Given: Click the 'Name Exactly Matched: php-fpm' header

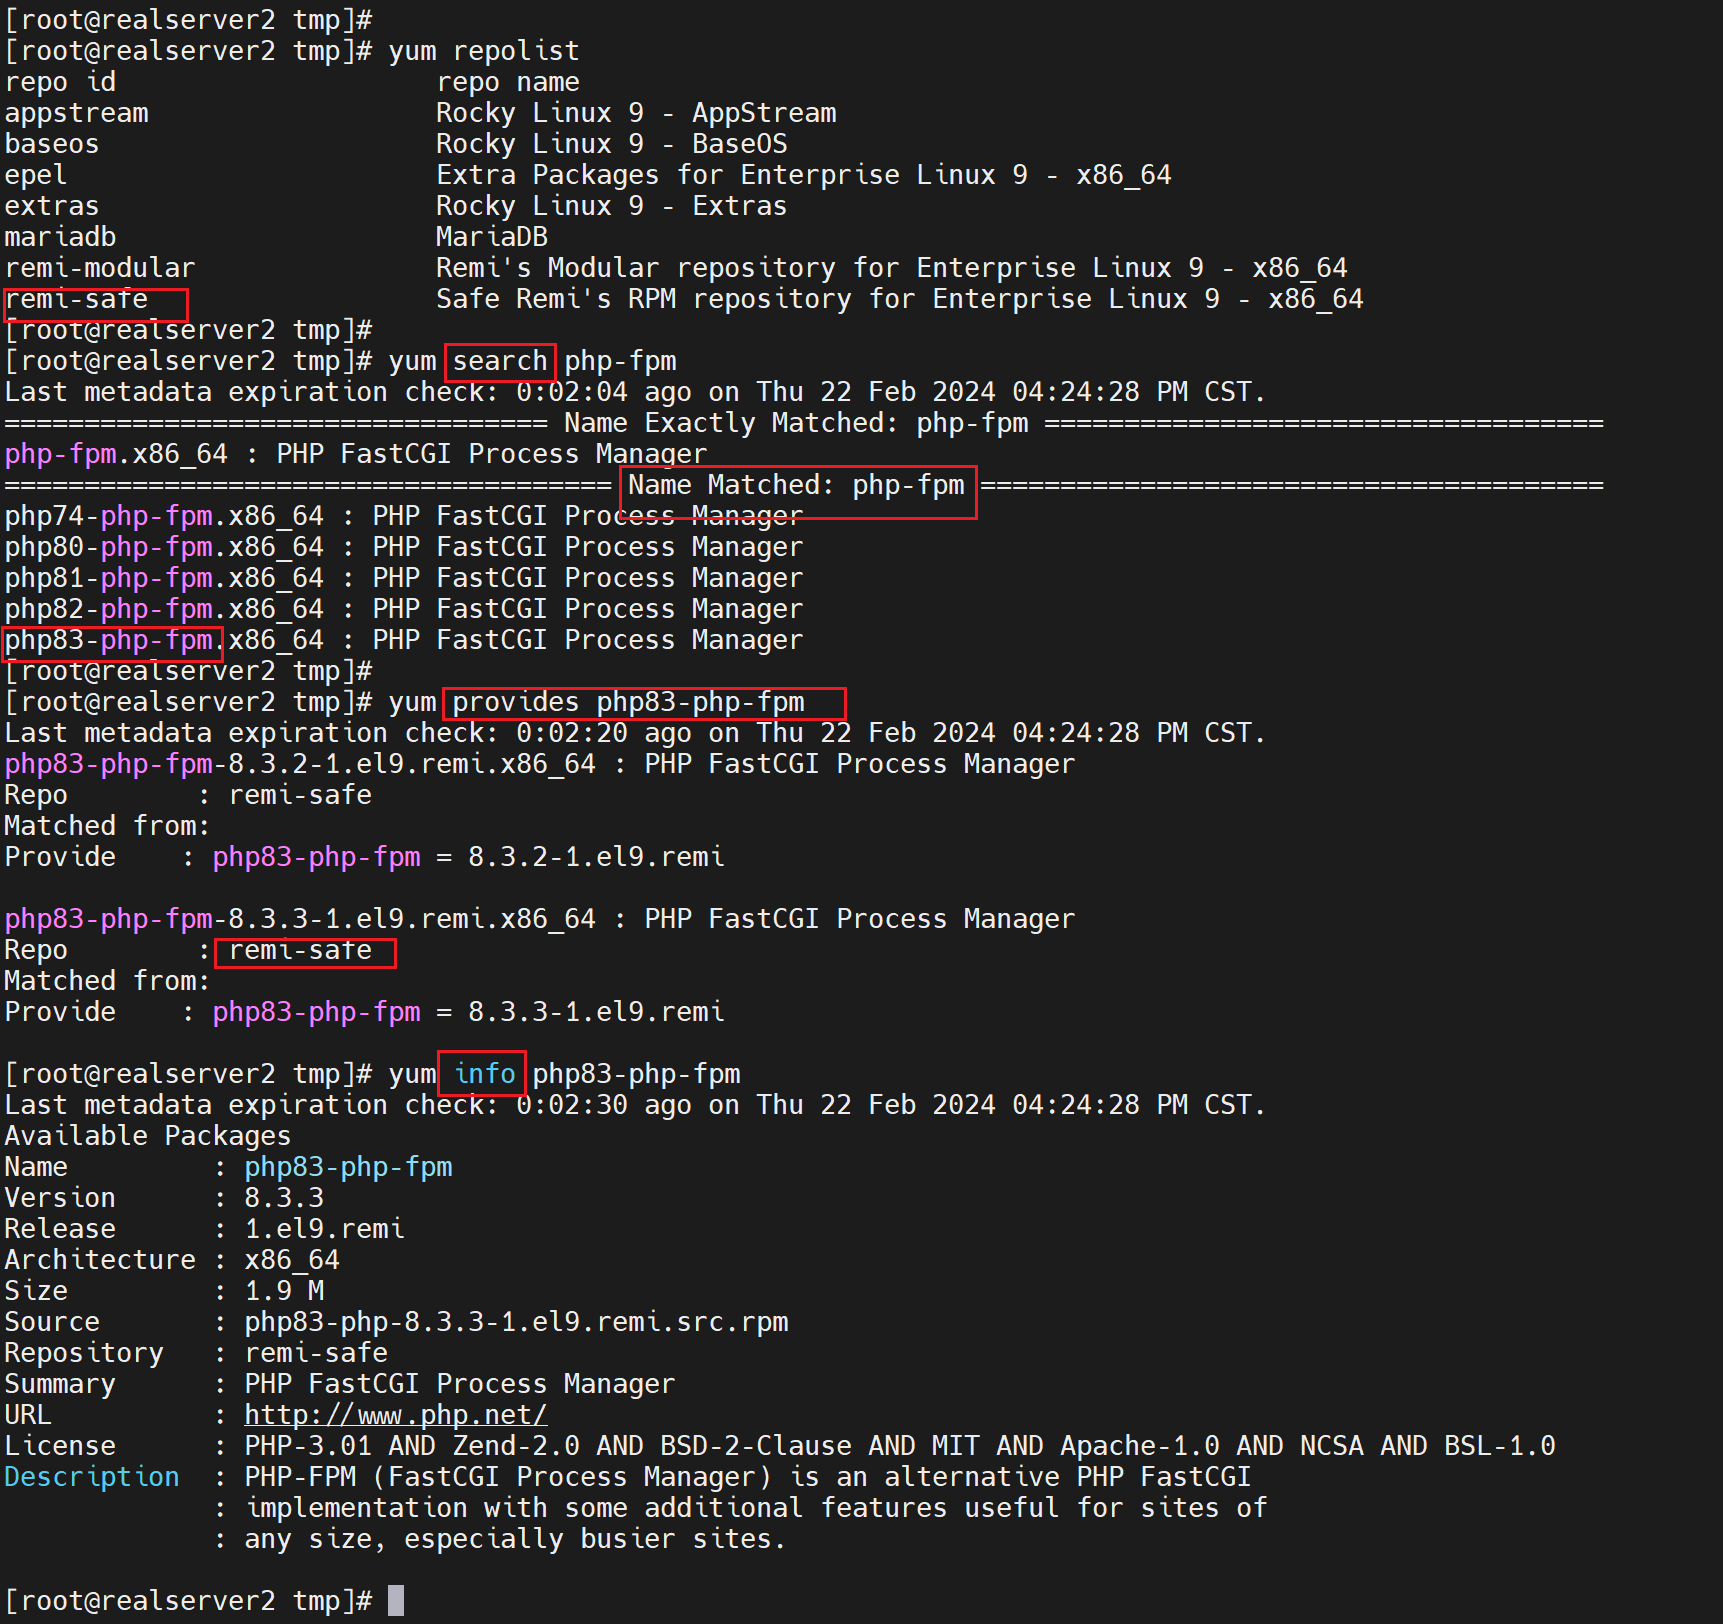Looking at the screenshot, I should pos(795,424).
